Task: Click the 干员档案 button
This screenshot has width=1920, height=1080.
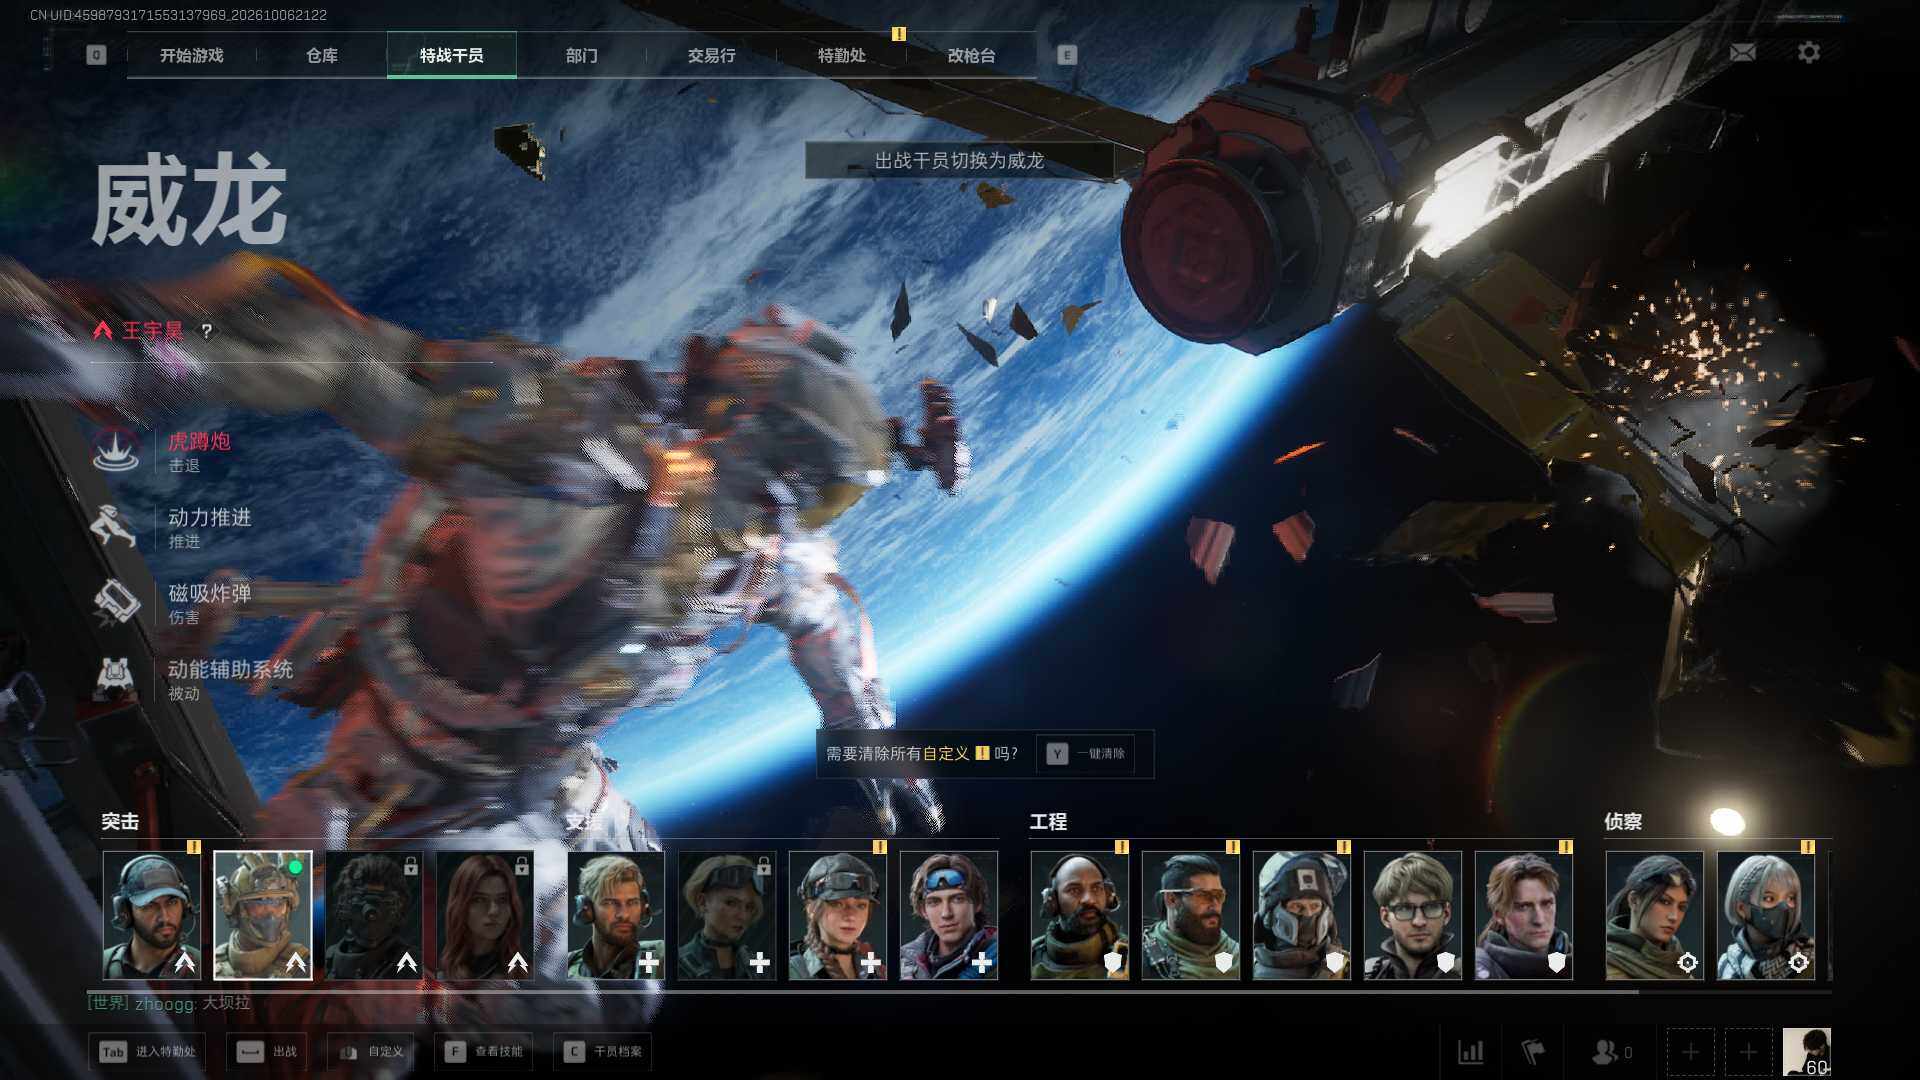Action: tap(602, 1052)
